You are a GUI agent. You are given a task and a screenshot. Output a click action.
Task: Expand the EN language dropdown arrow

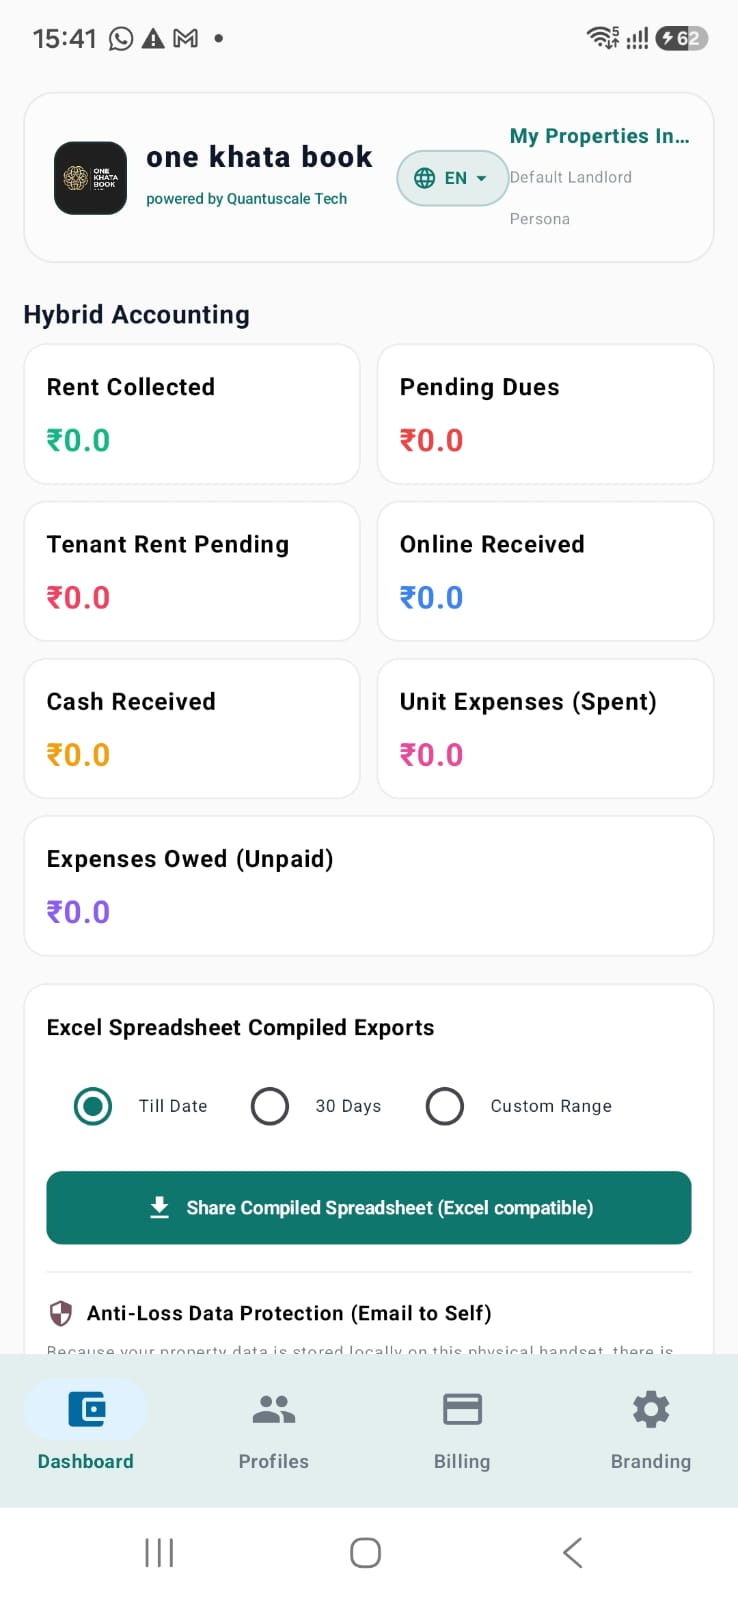tap(482, 178)
